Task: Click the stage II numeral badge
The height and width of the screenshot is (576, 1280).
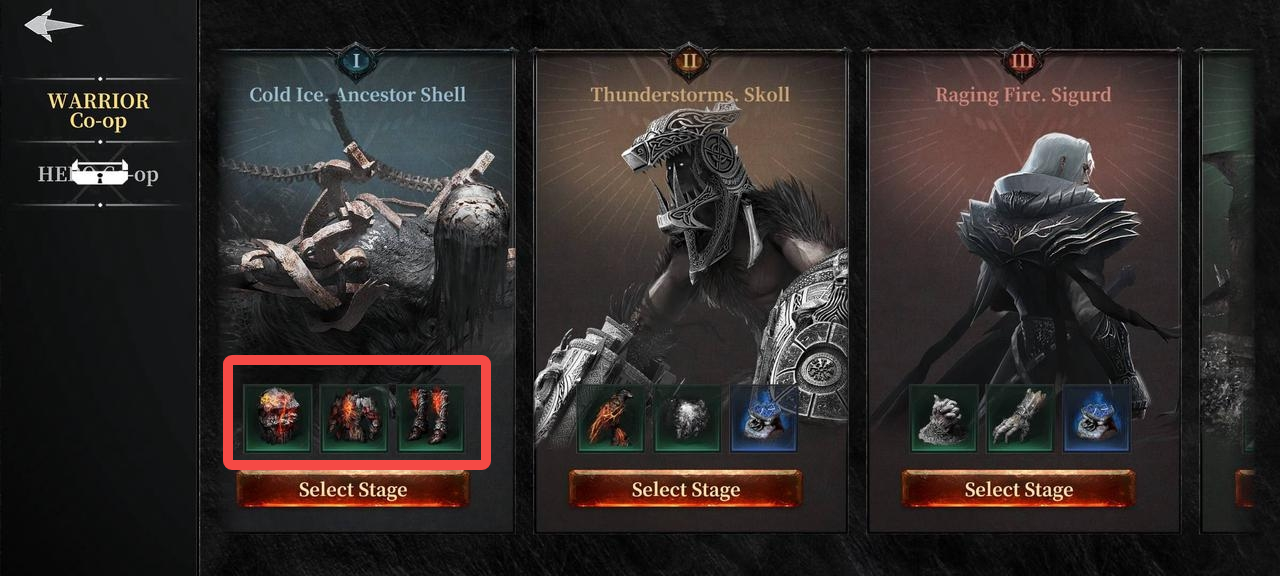Action: coord(690,62)
